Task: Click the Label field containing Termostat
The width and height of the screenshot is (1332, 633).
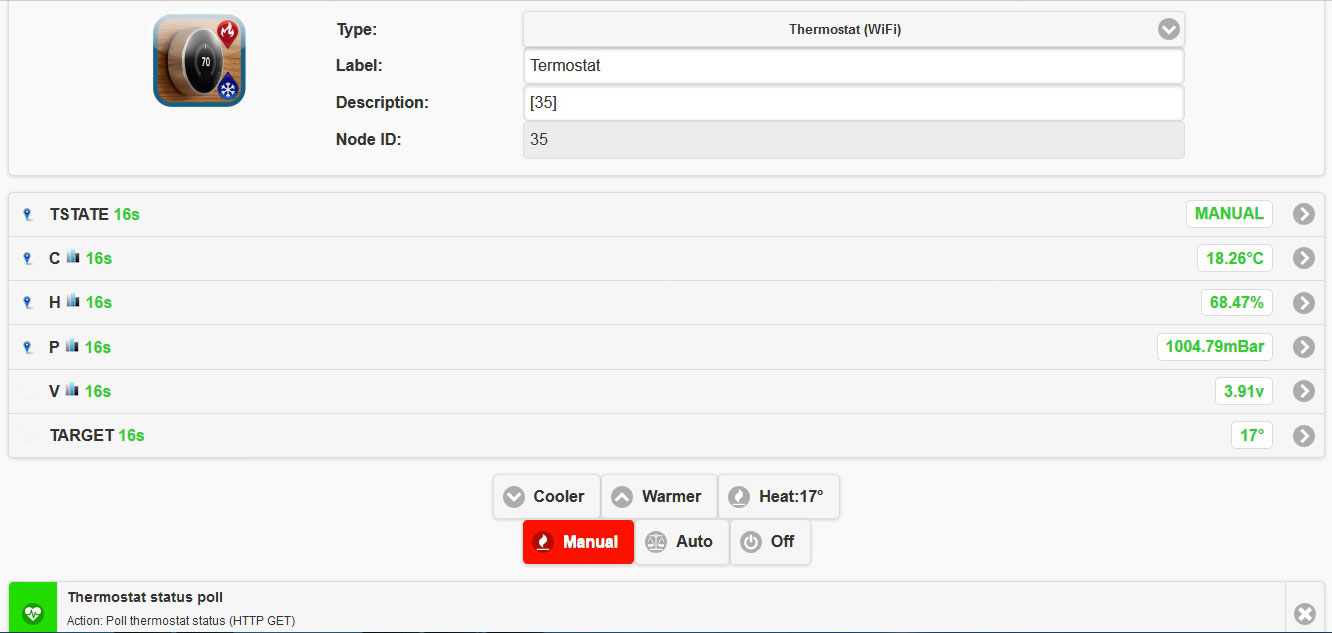Action: 853,66
